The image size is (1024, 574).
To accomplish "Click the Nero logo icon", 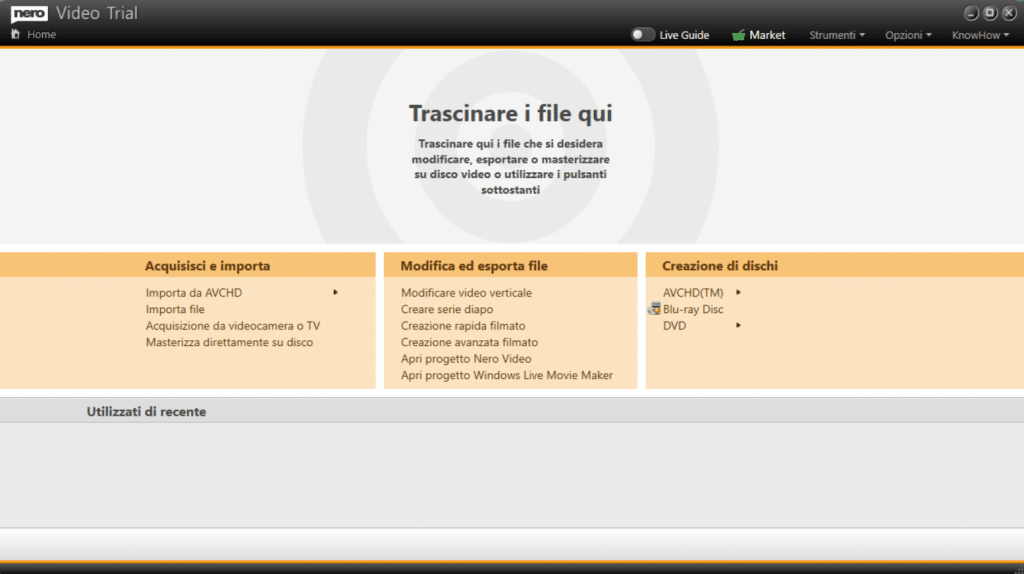I will pyautogui.click(x=29, y=14).
